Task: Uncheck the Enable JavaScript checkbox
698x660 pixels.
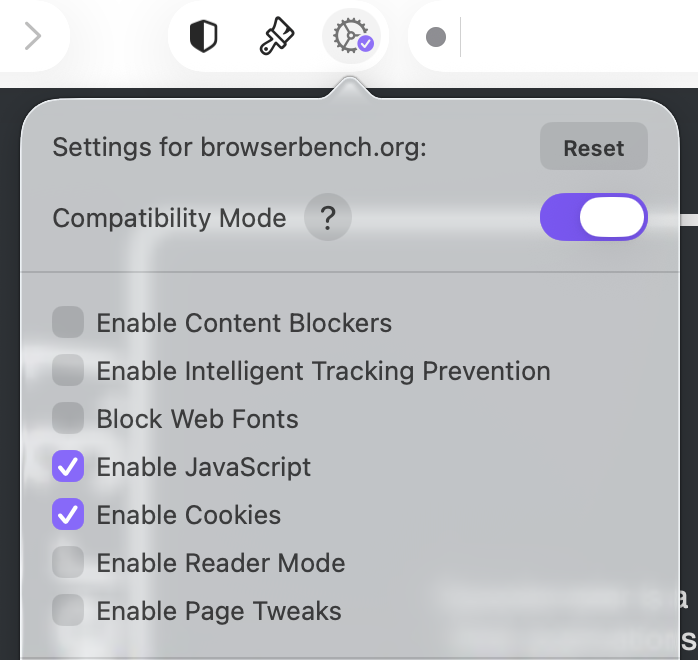Action: [68, 467]
